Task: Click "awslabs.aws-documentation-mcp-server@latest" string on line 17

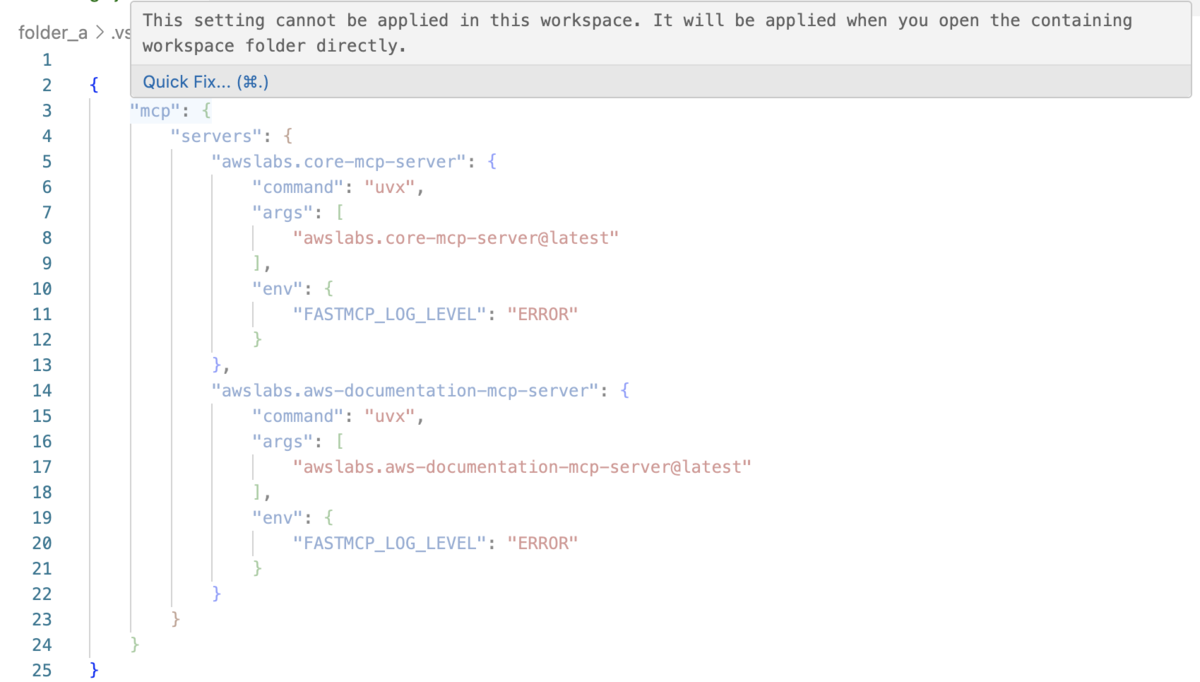Action: 522,467
